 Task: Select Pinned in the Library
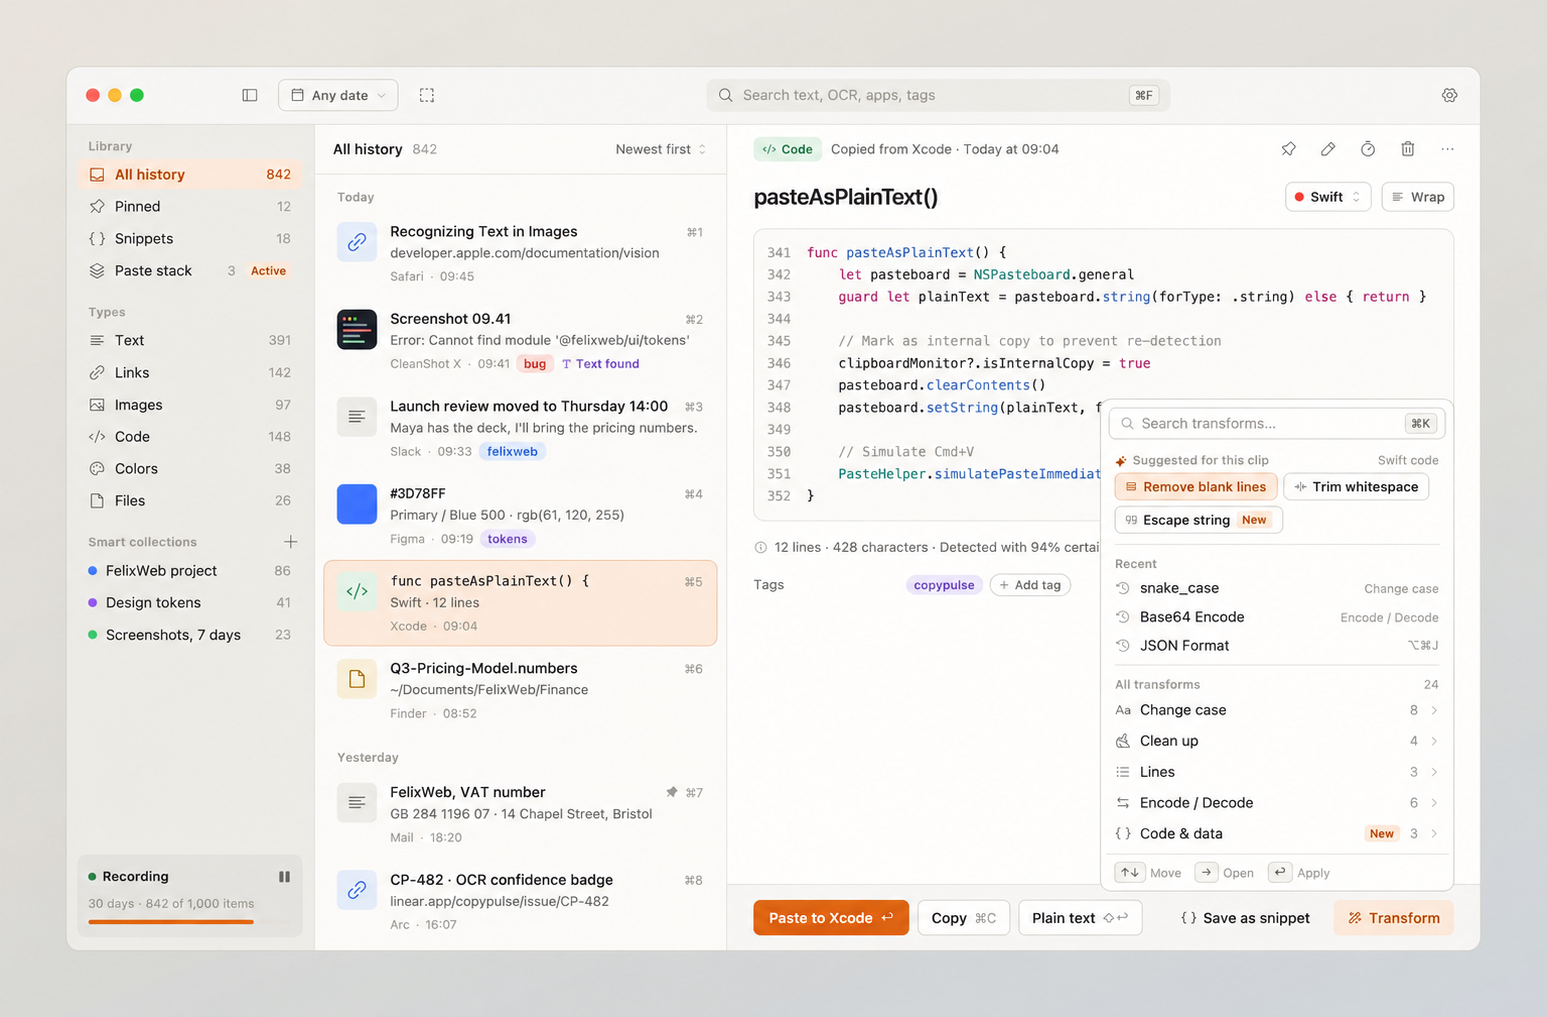(190, 206)
